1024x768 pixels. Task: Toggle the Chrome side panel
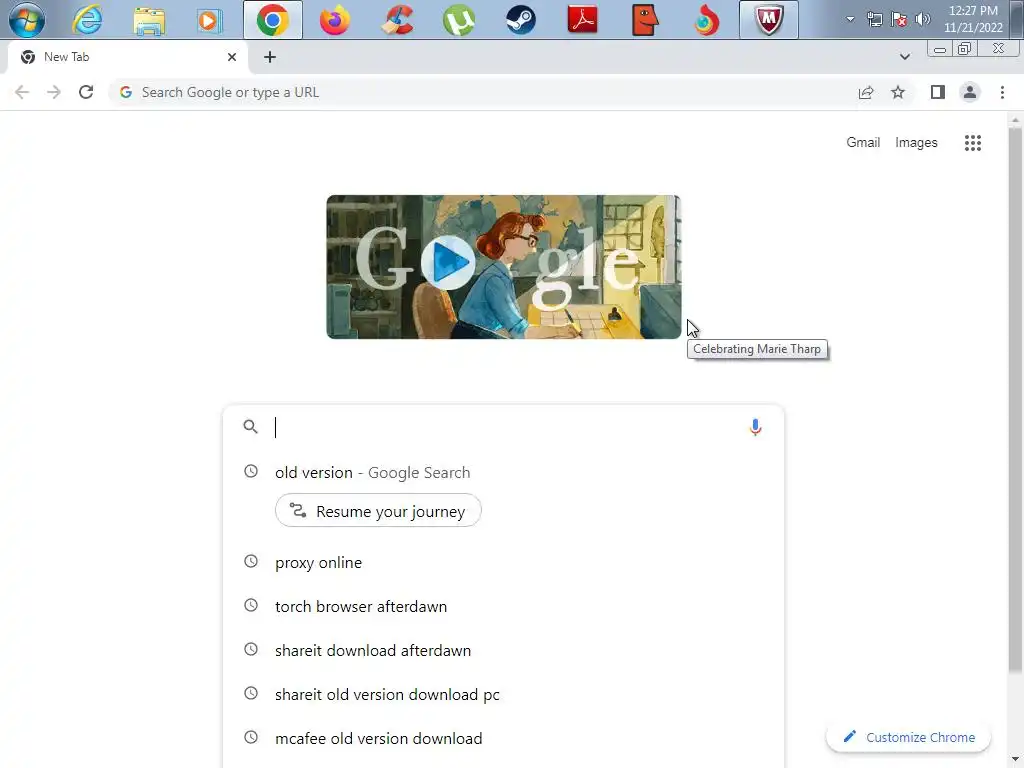938,92
